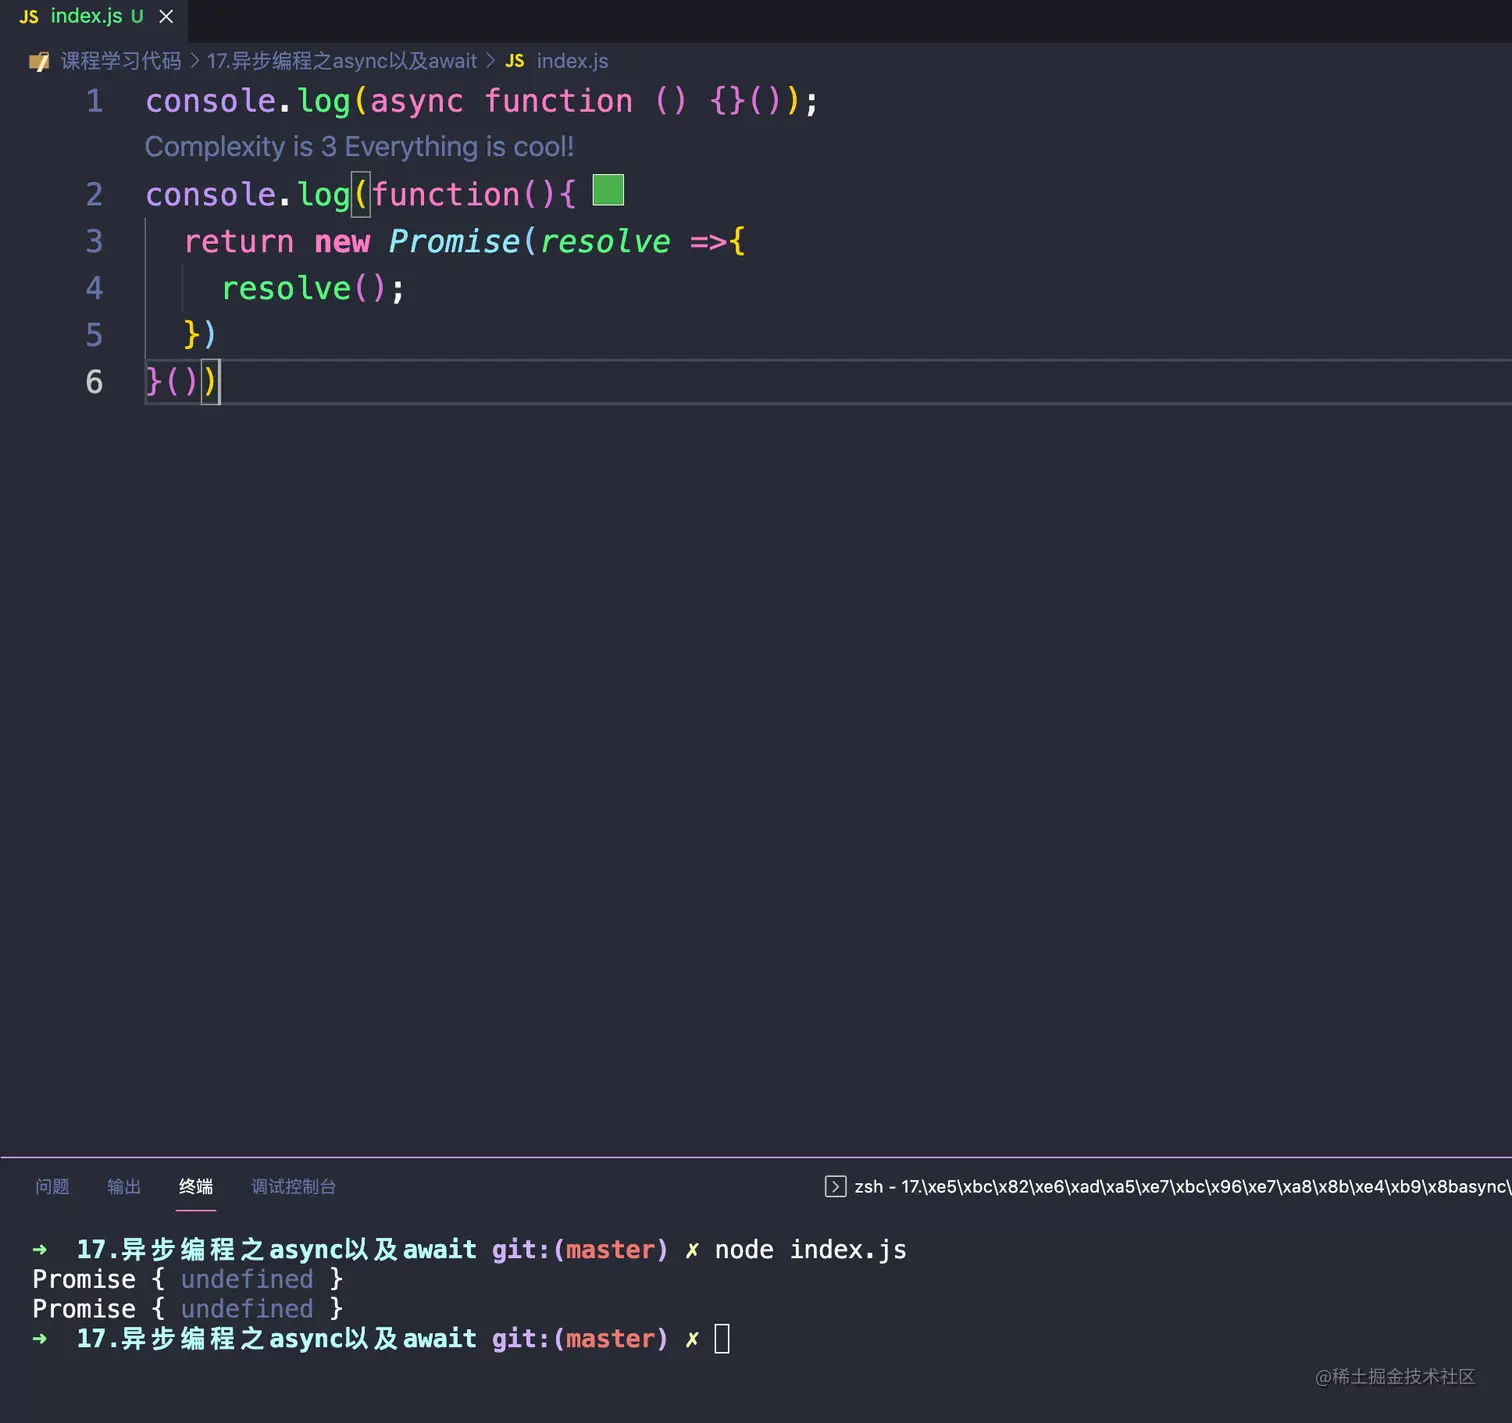Image resolution: width=1512 pixels, height=1423 pixels.
Task: Click the terminal shell icon beside zsh
Action: point(835,1186)
